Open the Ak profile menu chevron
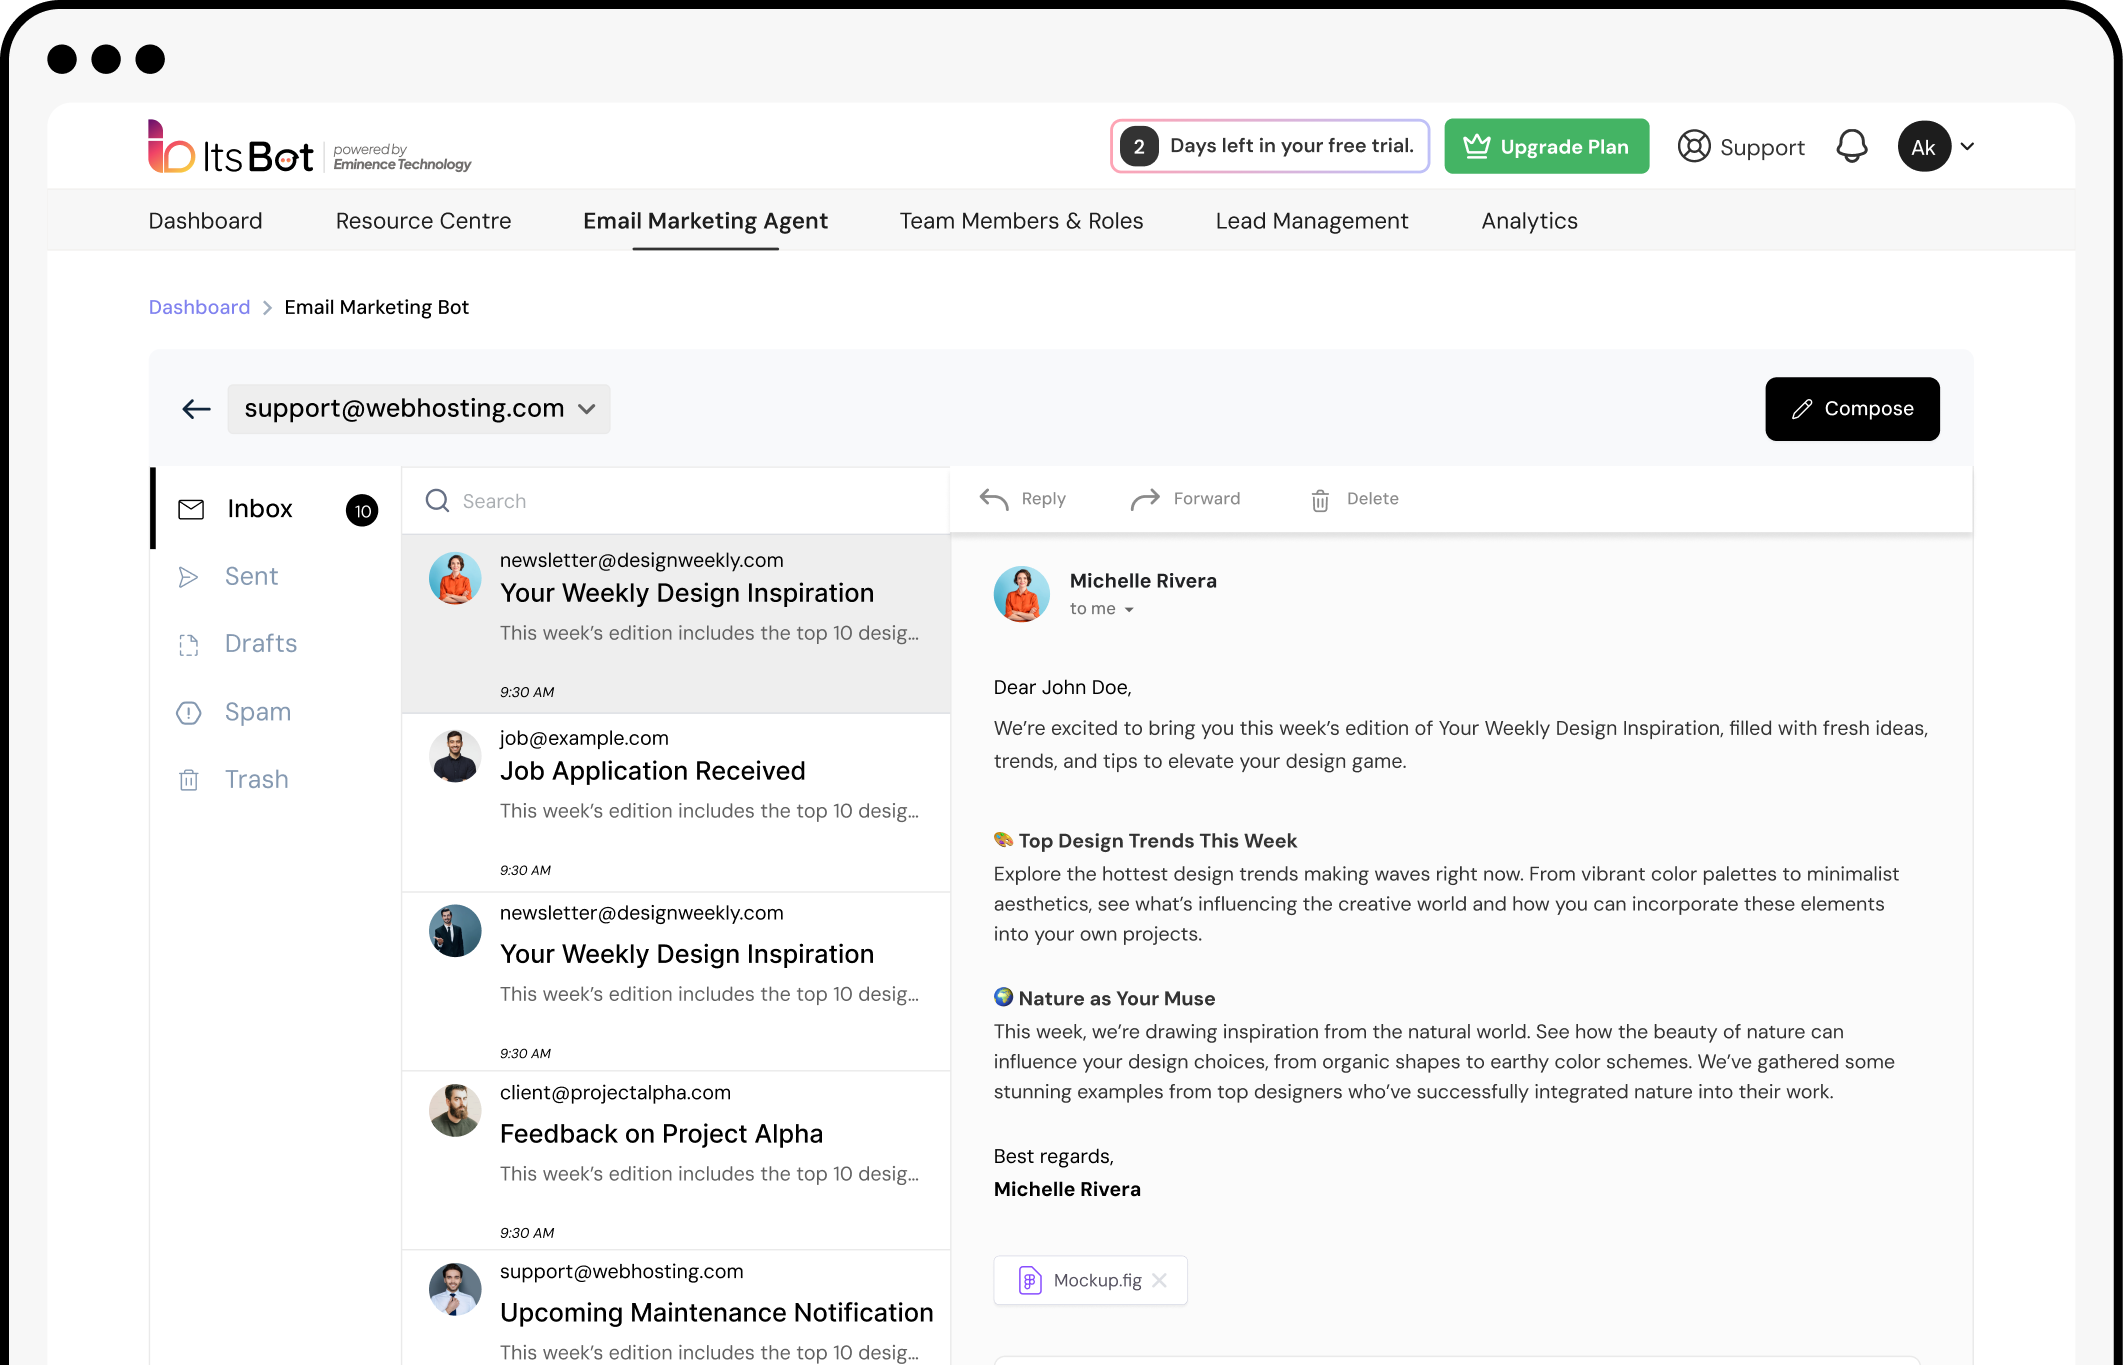This screenshot has width=2123, height=1365. click(x=1967, y=146)
